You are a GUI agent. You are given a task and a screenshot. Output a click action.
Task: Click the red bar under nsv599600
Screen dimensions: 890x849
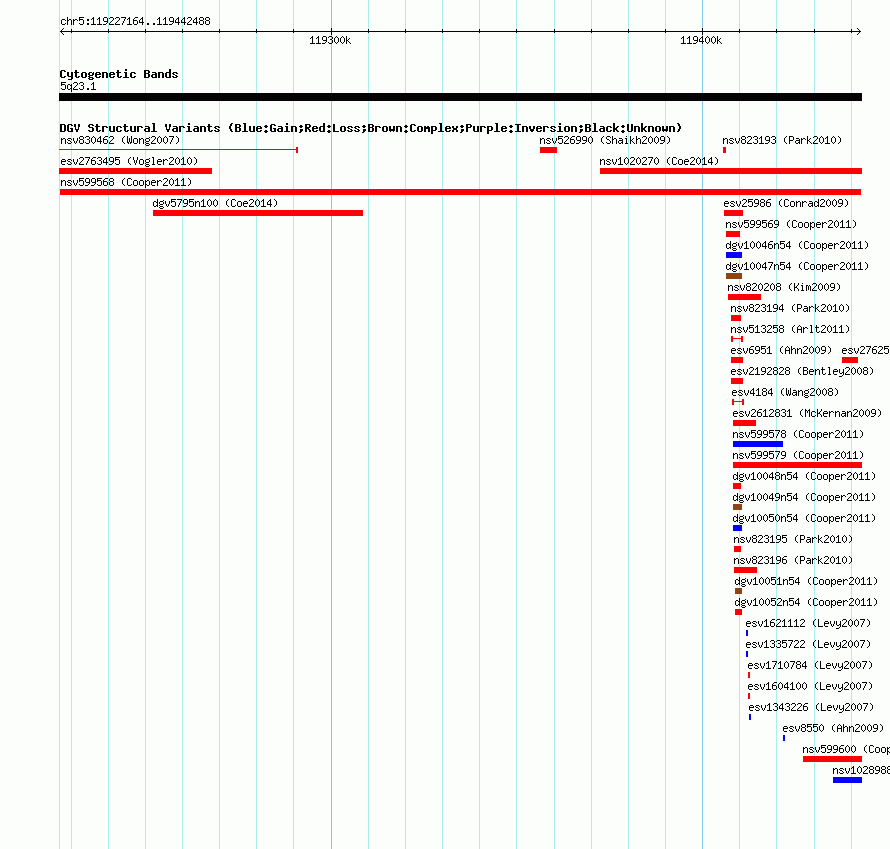pyautogui.click(x=833, y=759)
